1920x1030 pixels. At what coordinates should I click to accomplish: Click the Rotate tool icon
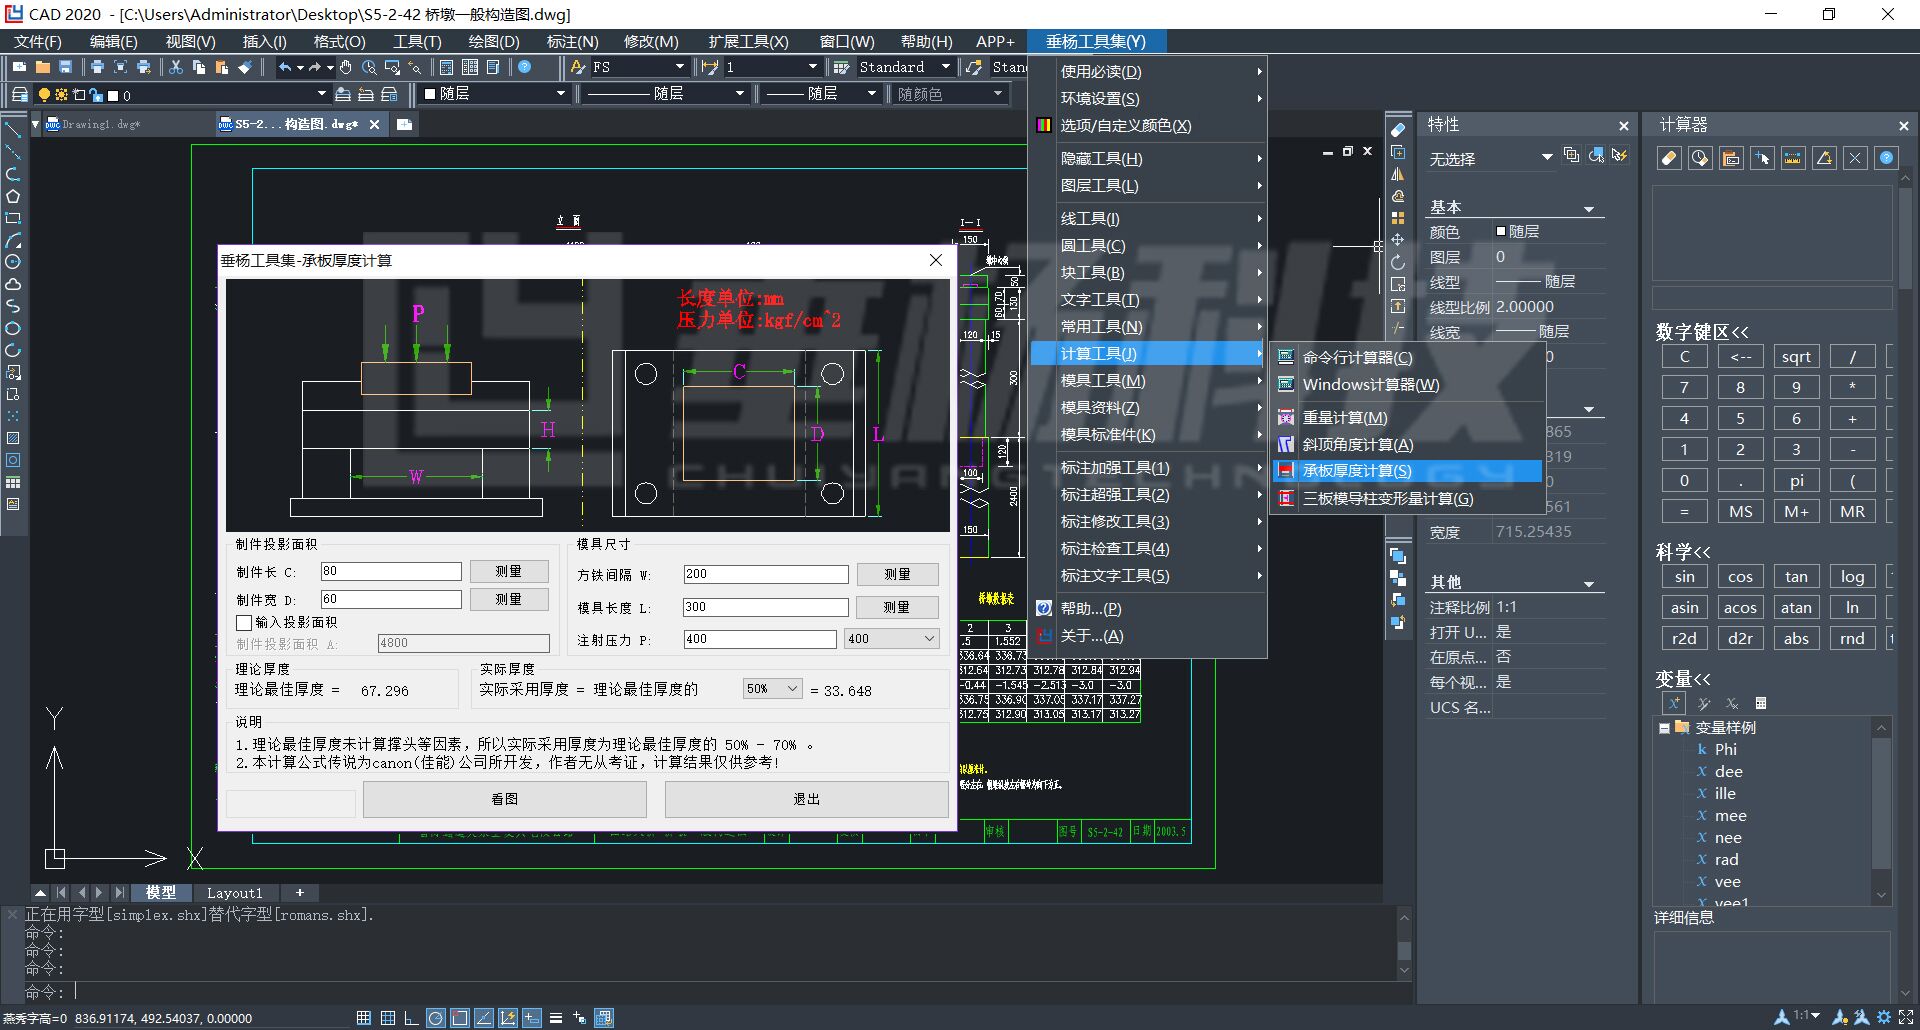1398,262
